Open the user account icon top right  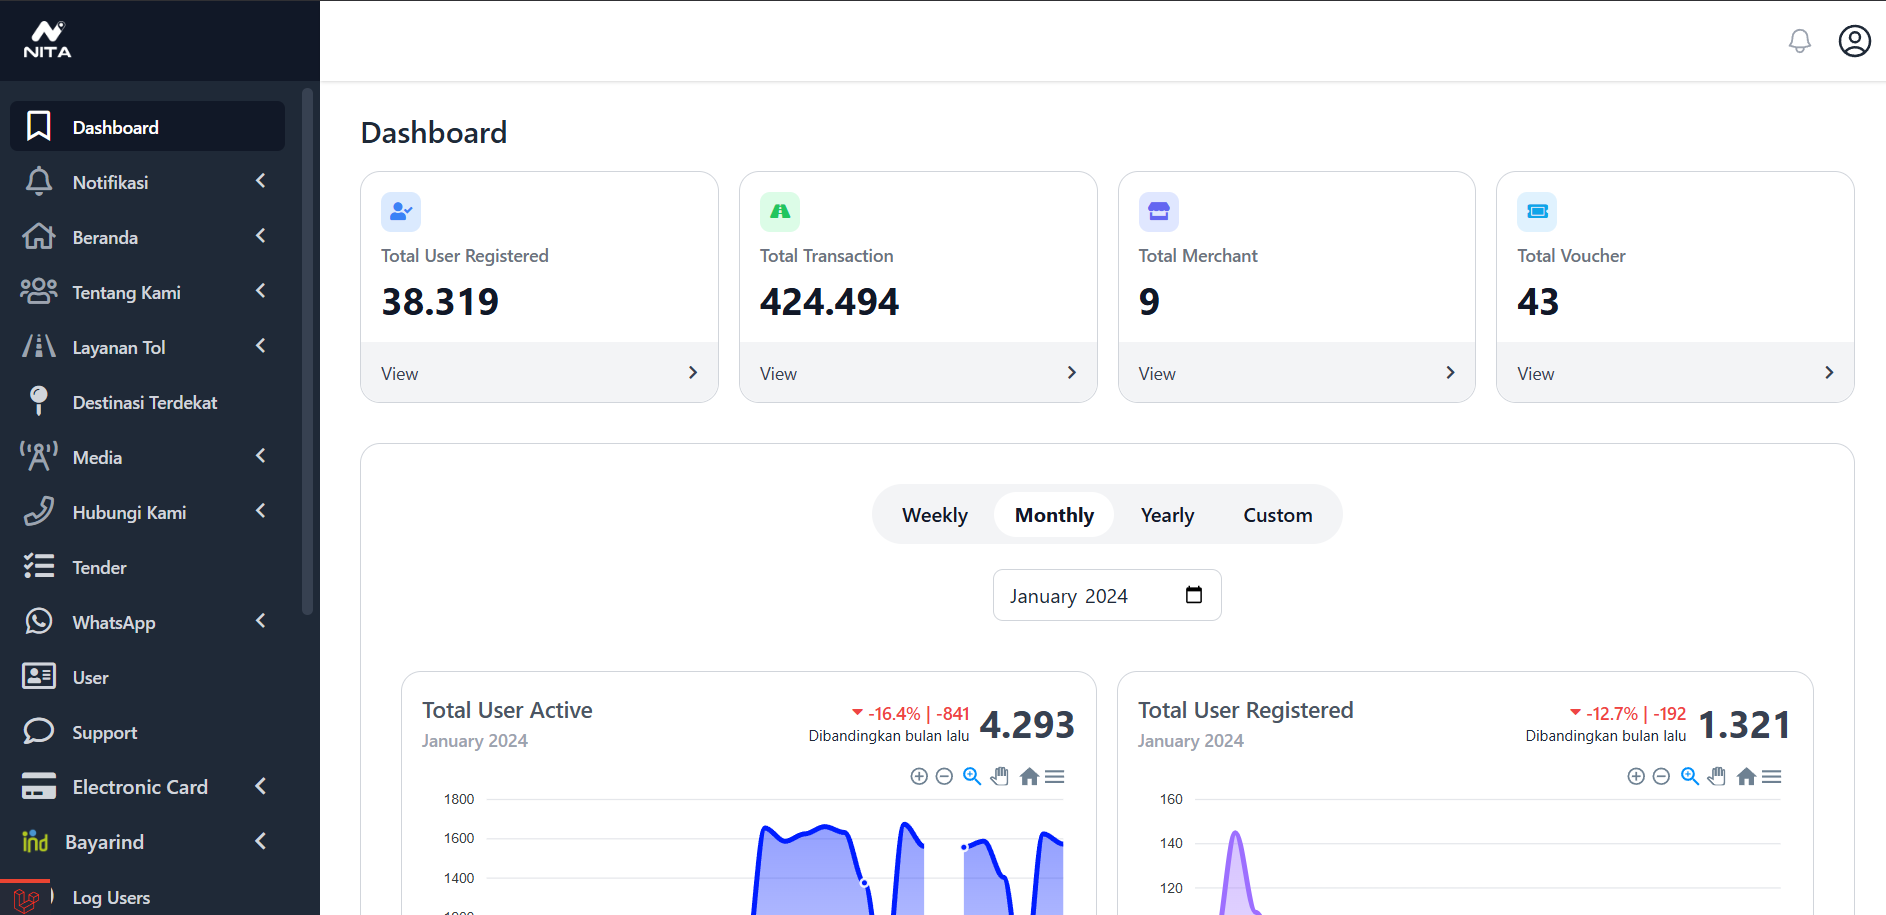pos(1854,41)
